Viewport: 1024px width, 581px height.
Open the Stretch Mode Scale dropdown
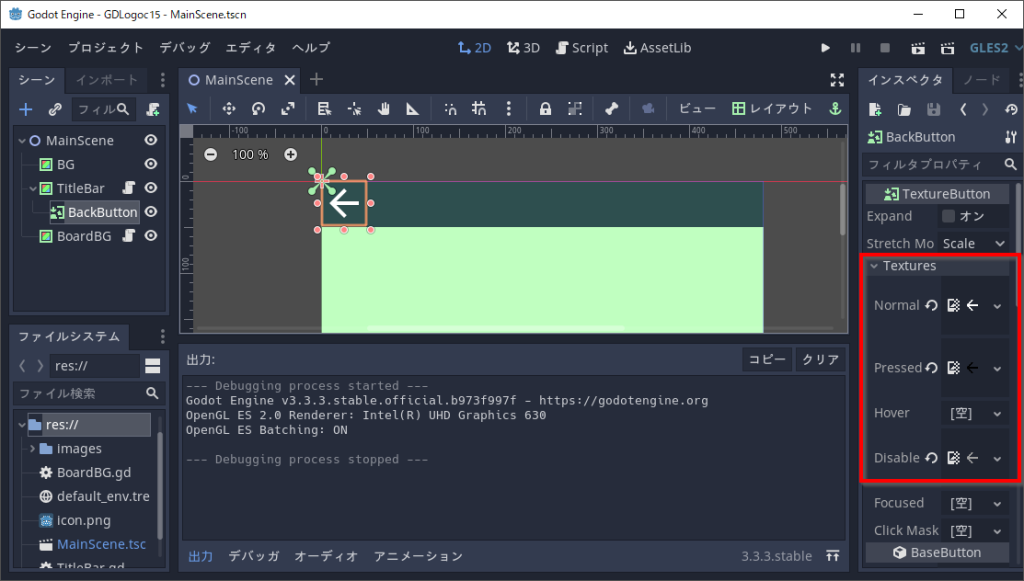pos(975,243)
